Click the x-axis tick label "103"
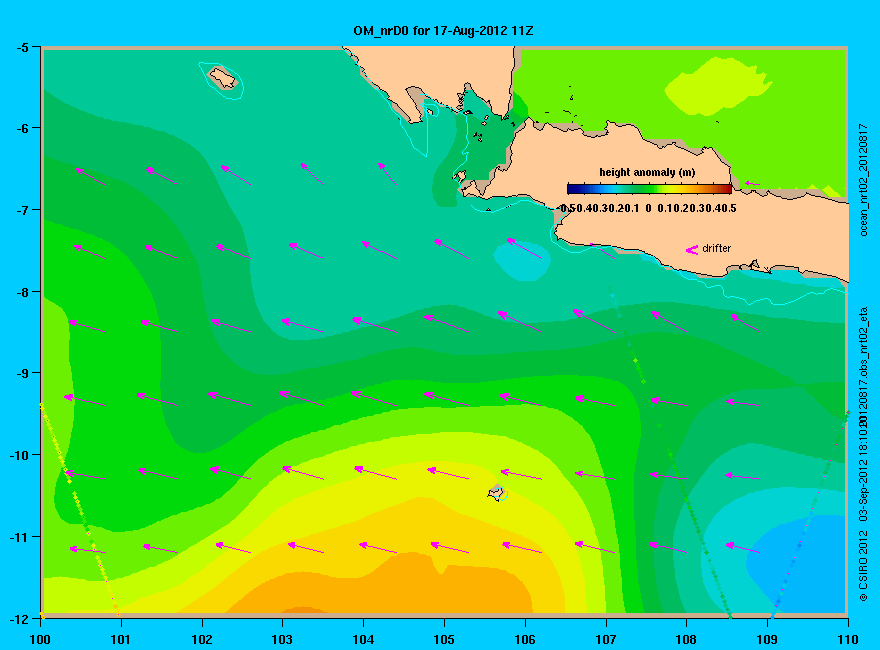880x650 pixels. point(282,639)
